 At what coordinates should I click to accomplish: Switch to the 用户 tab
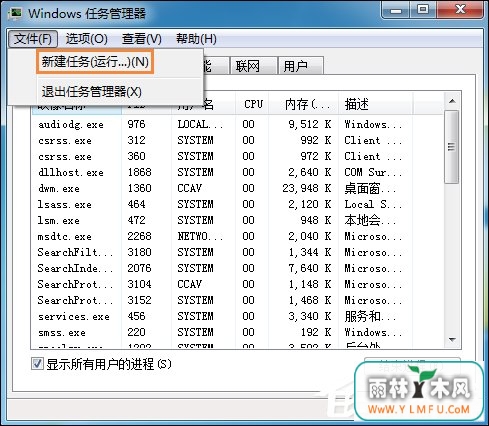coord(300,66)
